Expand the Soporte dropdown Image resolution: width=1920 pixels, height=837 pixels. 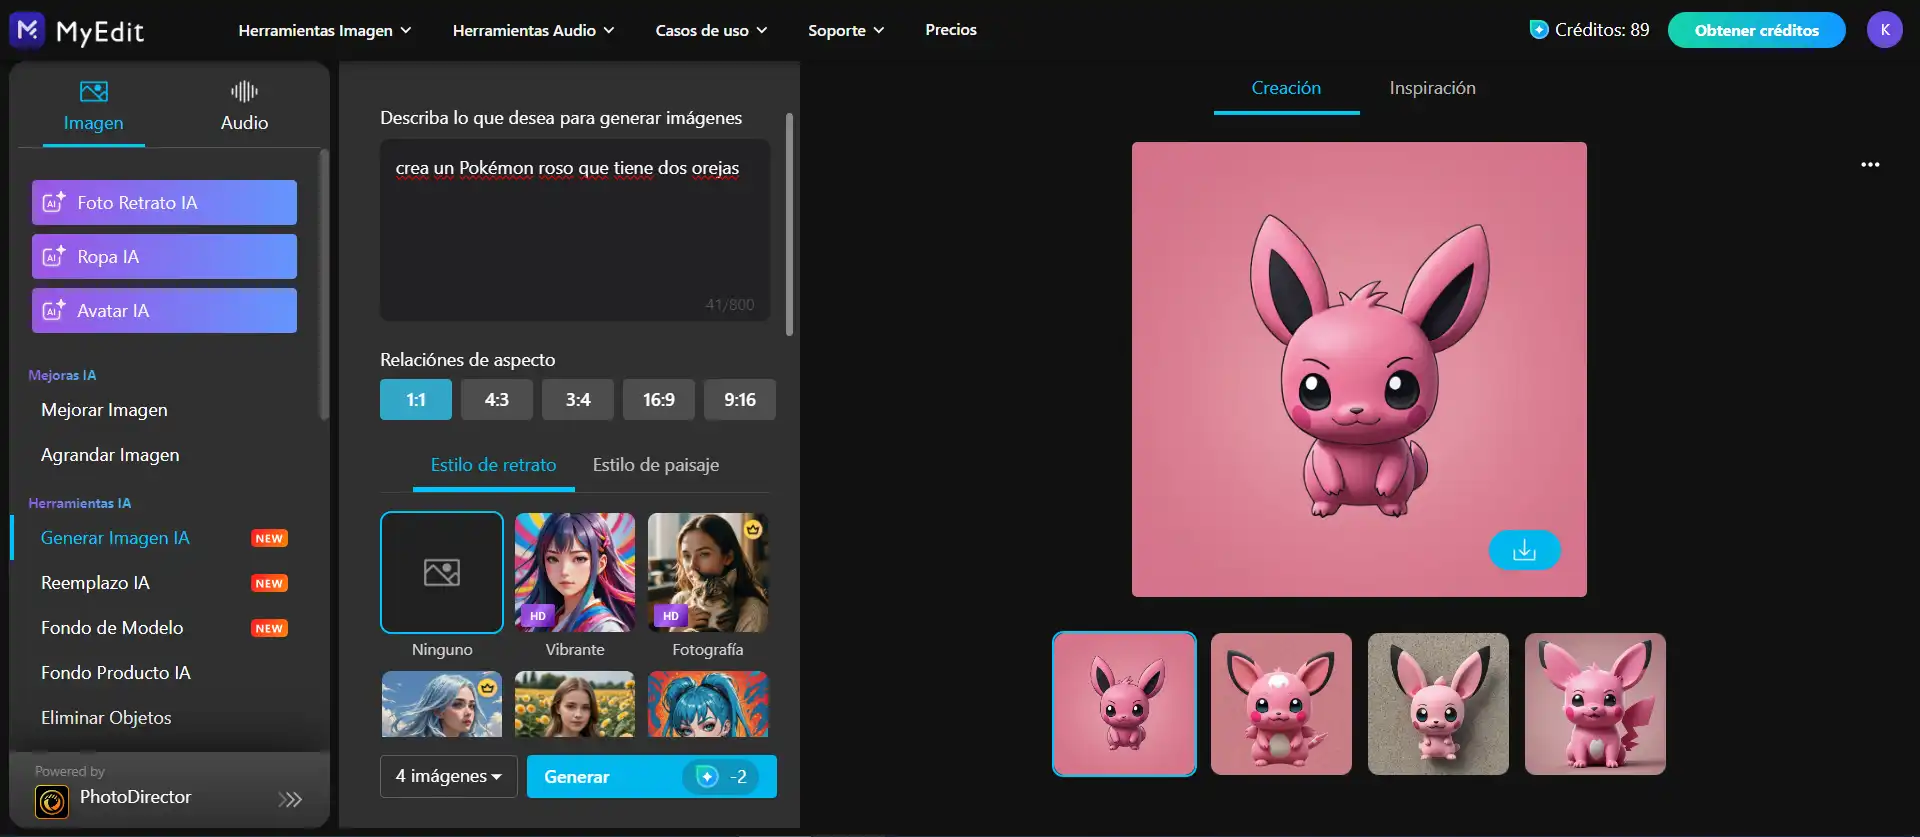[x=846, y=30]
